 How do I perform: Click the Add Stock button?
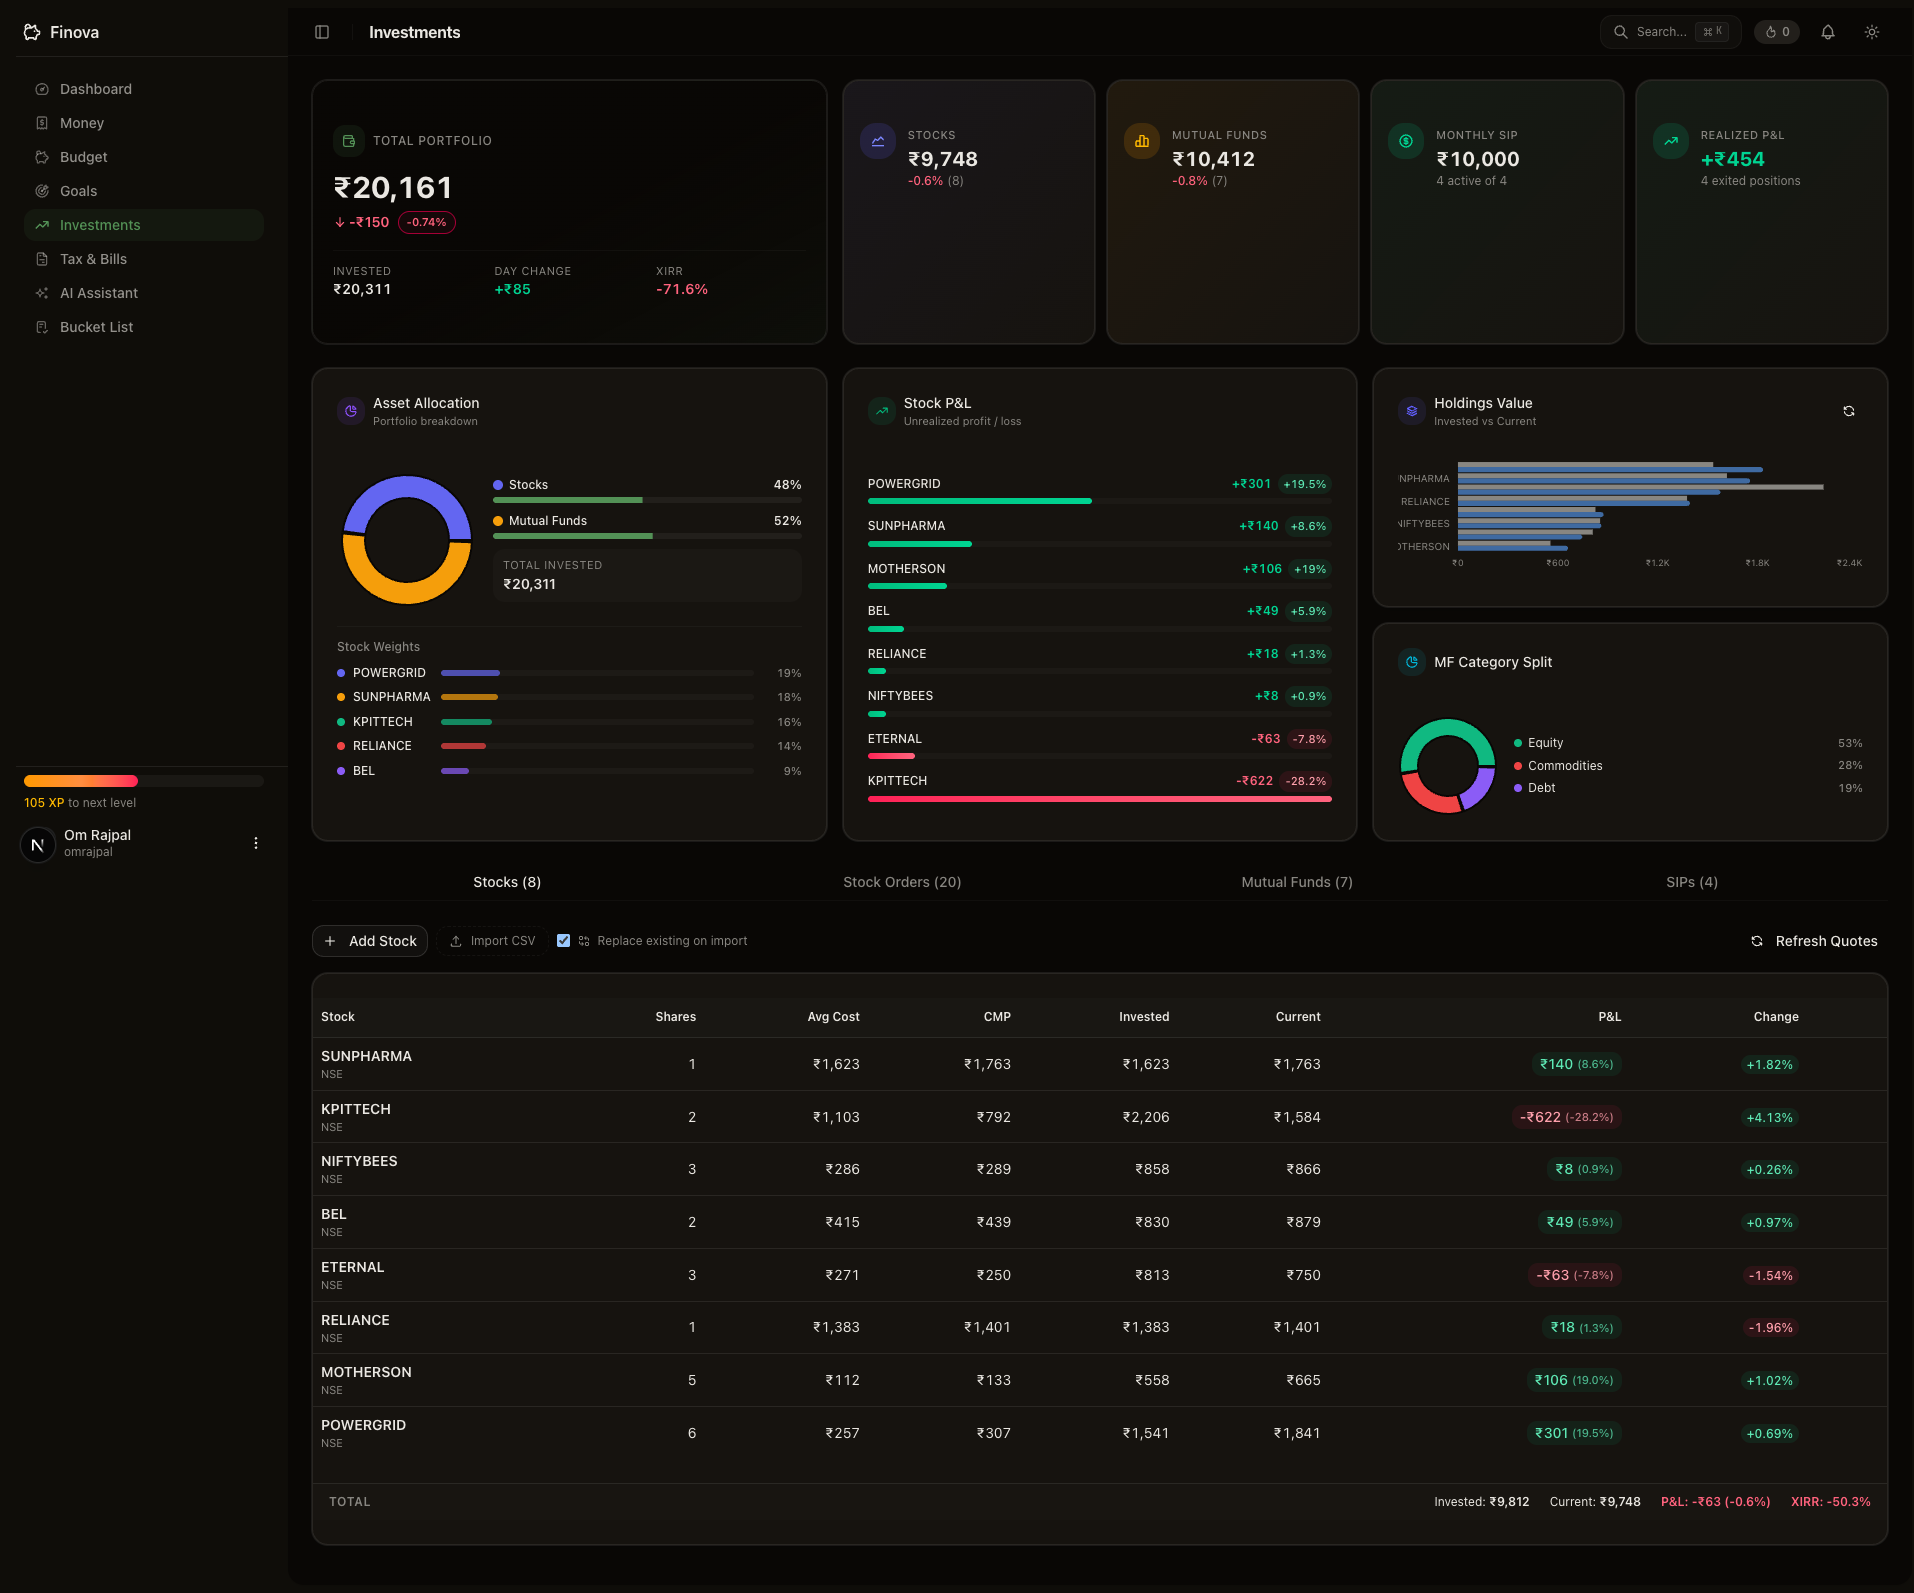(370, 941)
